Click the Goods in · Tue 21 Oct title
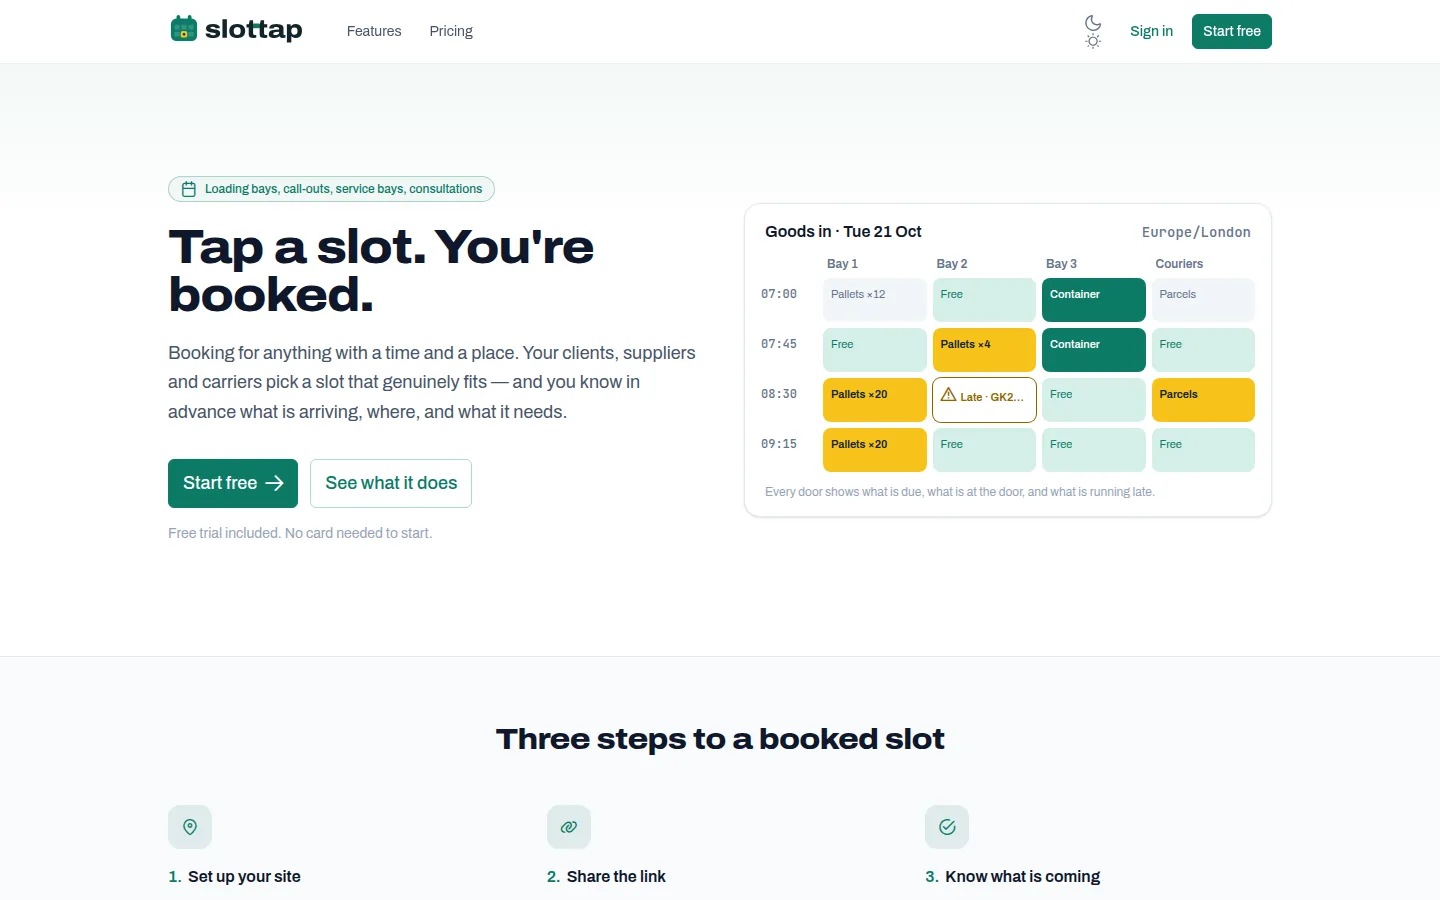The height and width of the screenshot is (900, 1440). pos(843,232)
